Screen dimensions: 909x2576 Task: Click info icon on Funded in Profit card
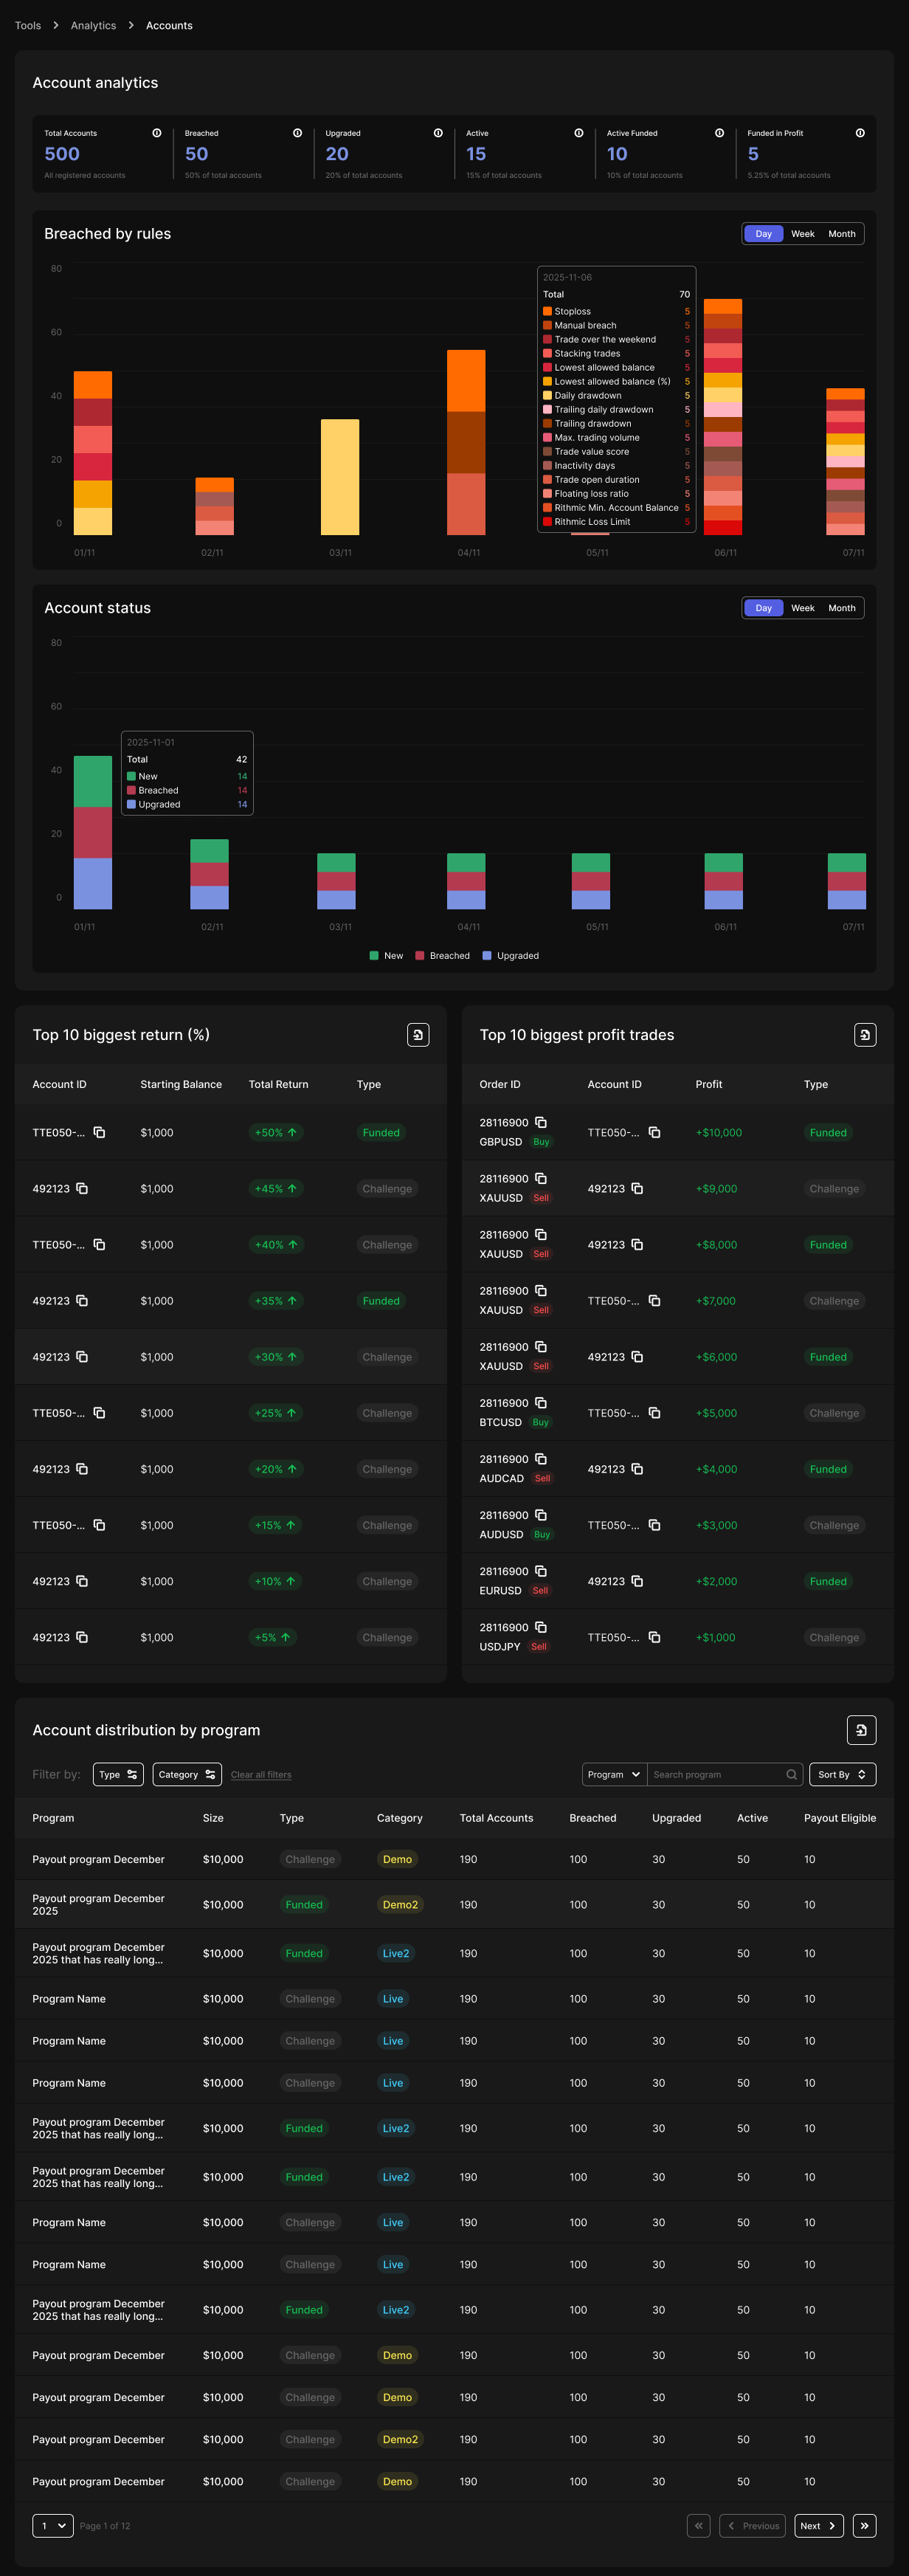click(x=860, y=133)
